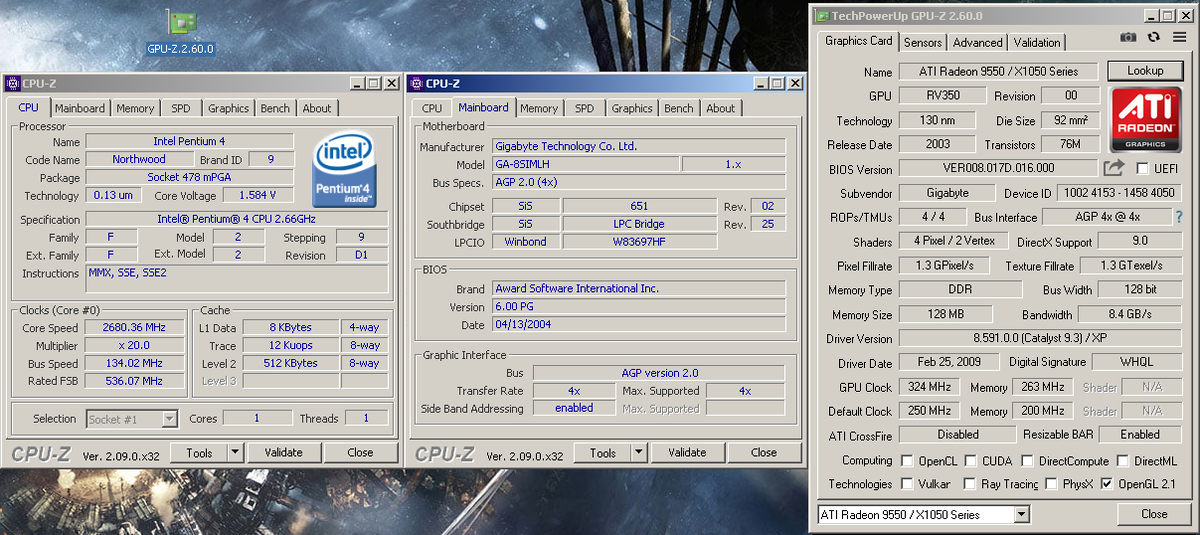Select Graphics Card tab in GPU-Z
This screenshot has height=535, width=1200.
tap(858, 41)
